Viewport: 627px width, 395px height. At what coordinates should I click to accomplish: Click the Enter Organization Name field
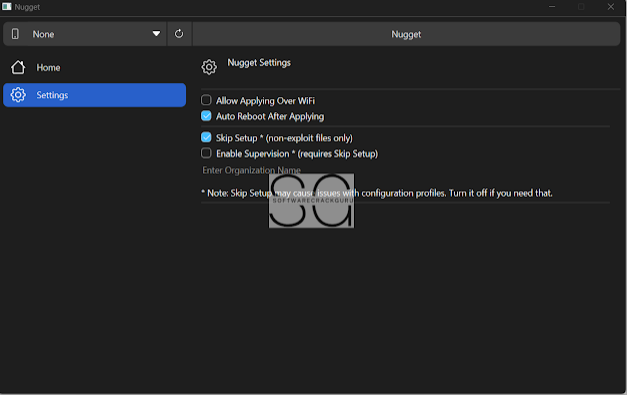point(405,170)
